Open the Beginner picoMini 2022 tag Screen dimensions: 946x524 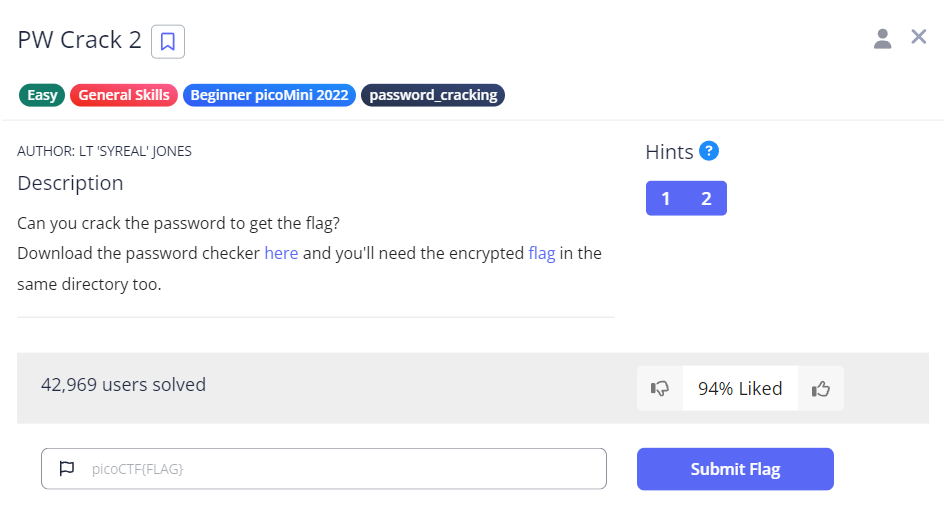point(269,95)
